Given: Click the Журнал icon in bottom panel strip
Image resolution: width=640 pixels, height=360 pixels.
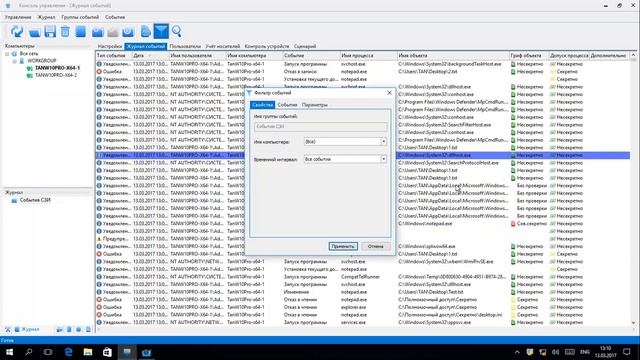Looking at the screenshot, I should point(17,329).
